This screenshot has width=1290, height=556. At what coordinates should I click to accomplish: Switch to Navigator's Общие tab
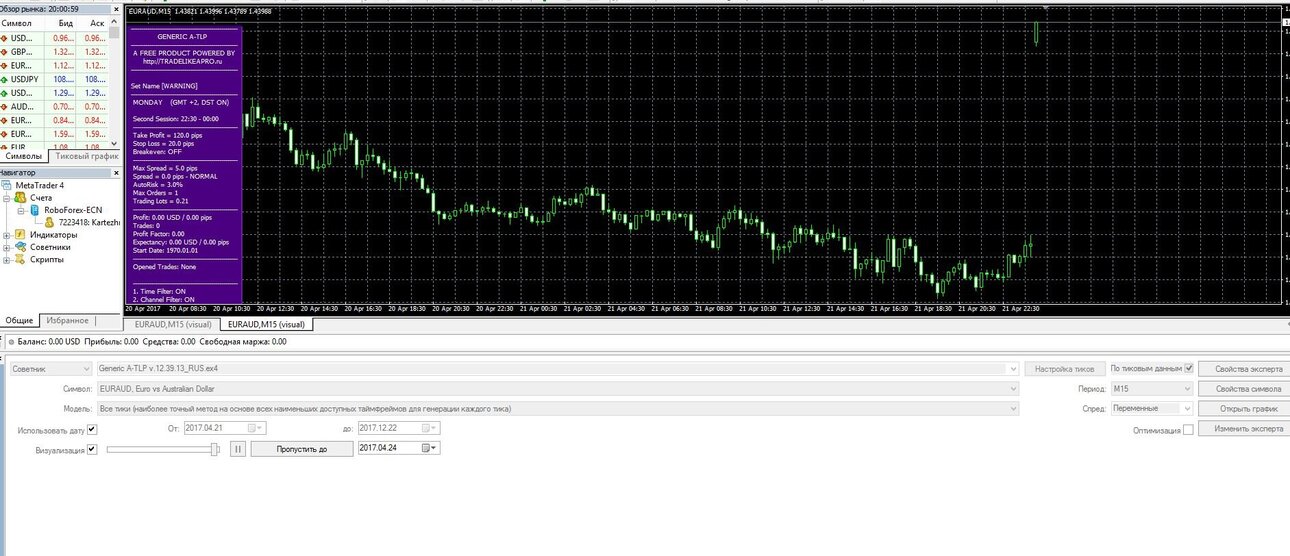(19, 320)
